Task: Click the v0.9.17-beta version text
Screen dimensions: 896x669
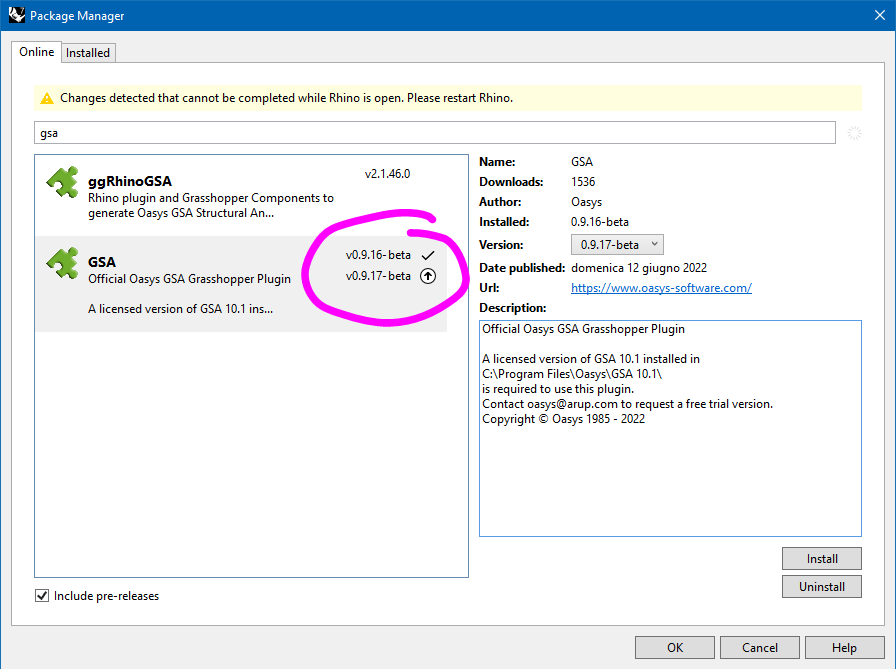Action: coord(378,276)
